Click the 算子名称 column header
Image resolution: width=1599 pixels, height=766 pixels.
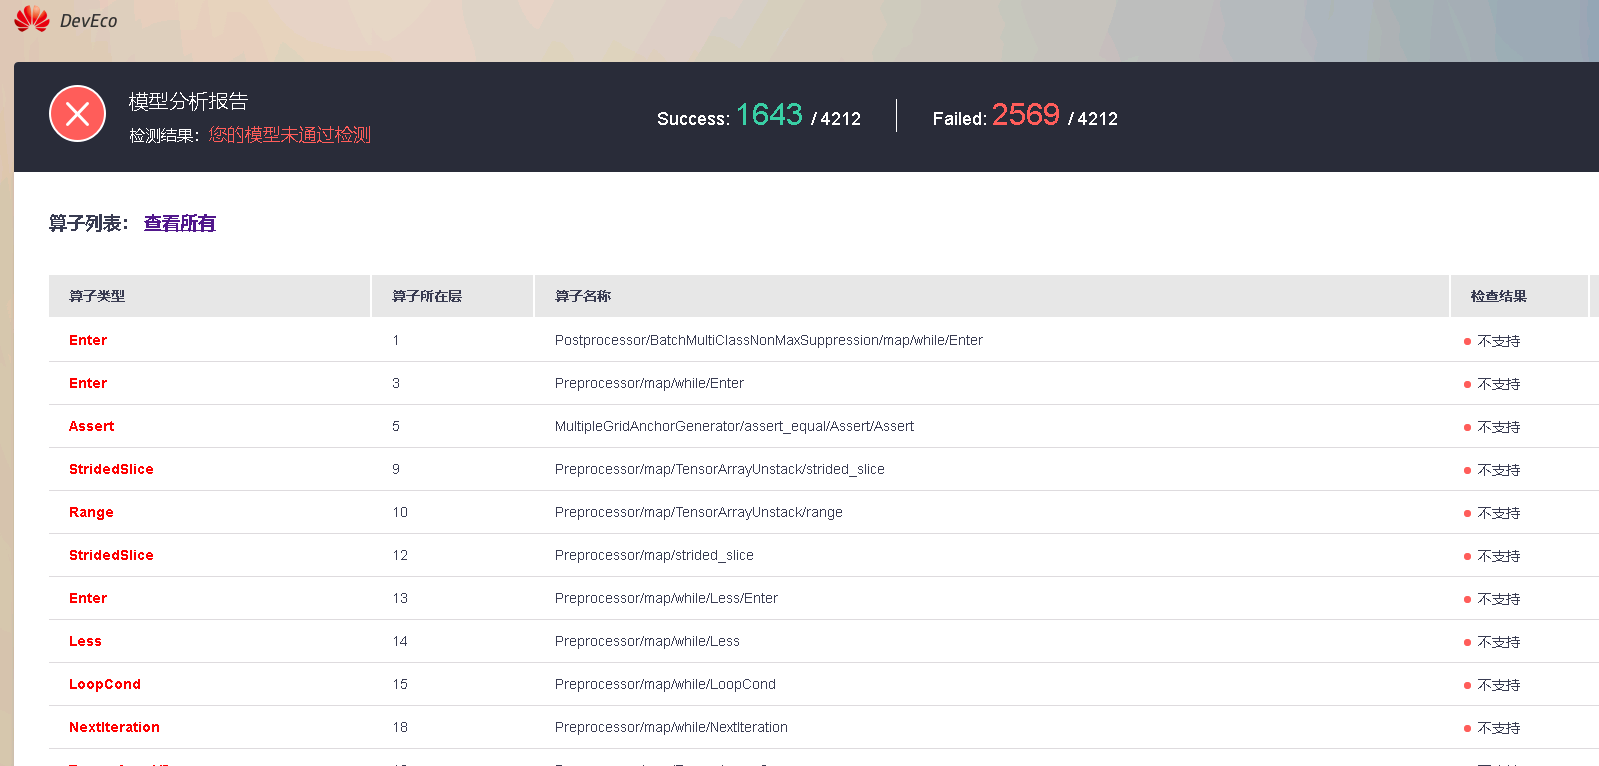coord(583,296)
